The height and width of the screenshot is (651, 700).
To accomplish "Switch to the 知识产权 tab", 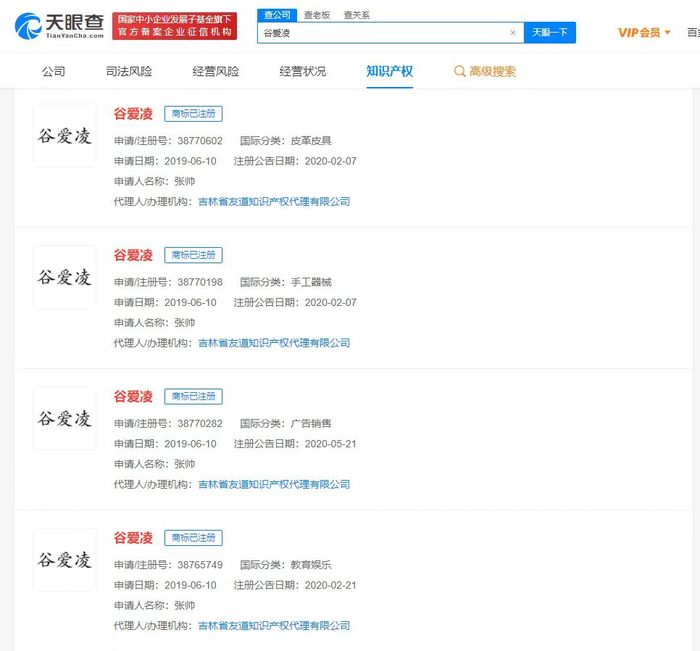I will pyautogui.click(x=390, y=71).
